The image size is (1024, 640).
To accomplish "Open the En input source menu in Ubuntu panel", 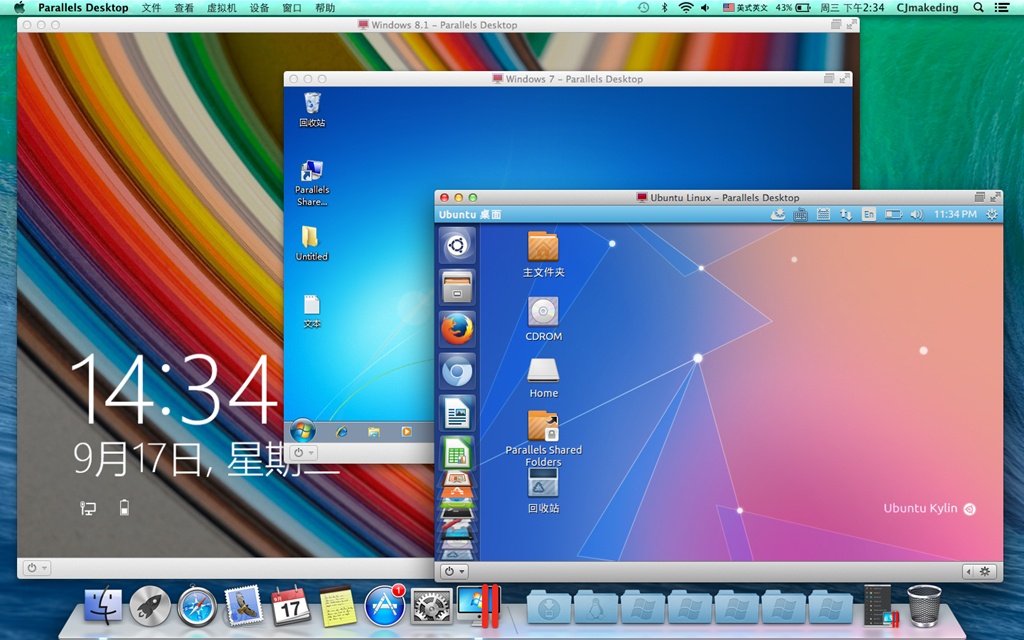I will tap(868, 214).
